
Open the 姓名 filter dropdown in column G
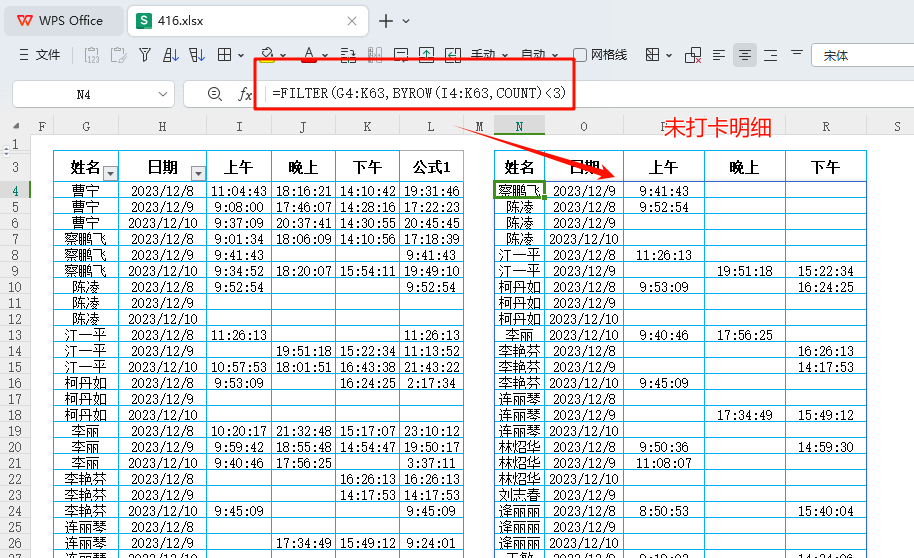click(x=110, y=173)
